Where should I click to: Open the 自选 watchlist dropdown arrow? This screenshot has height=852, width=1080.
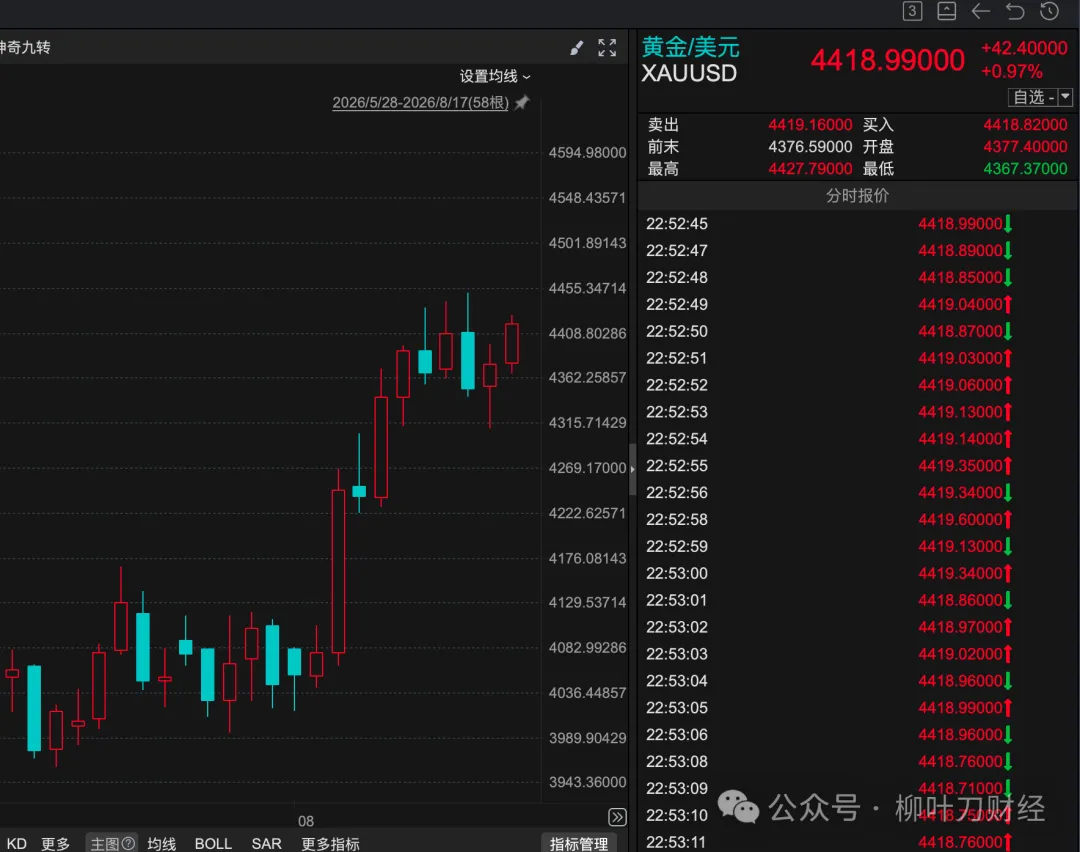click(1065, 97)
